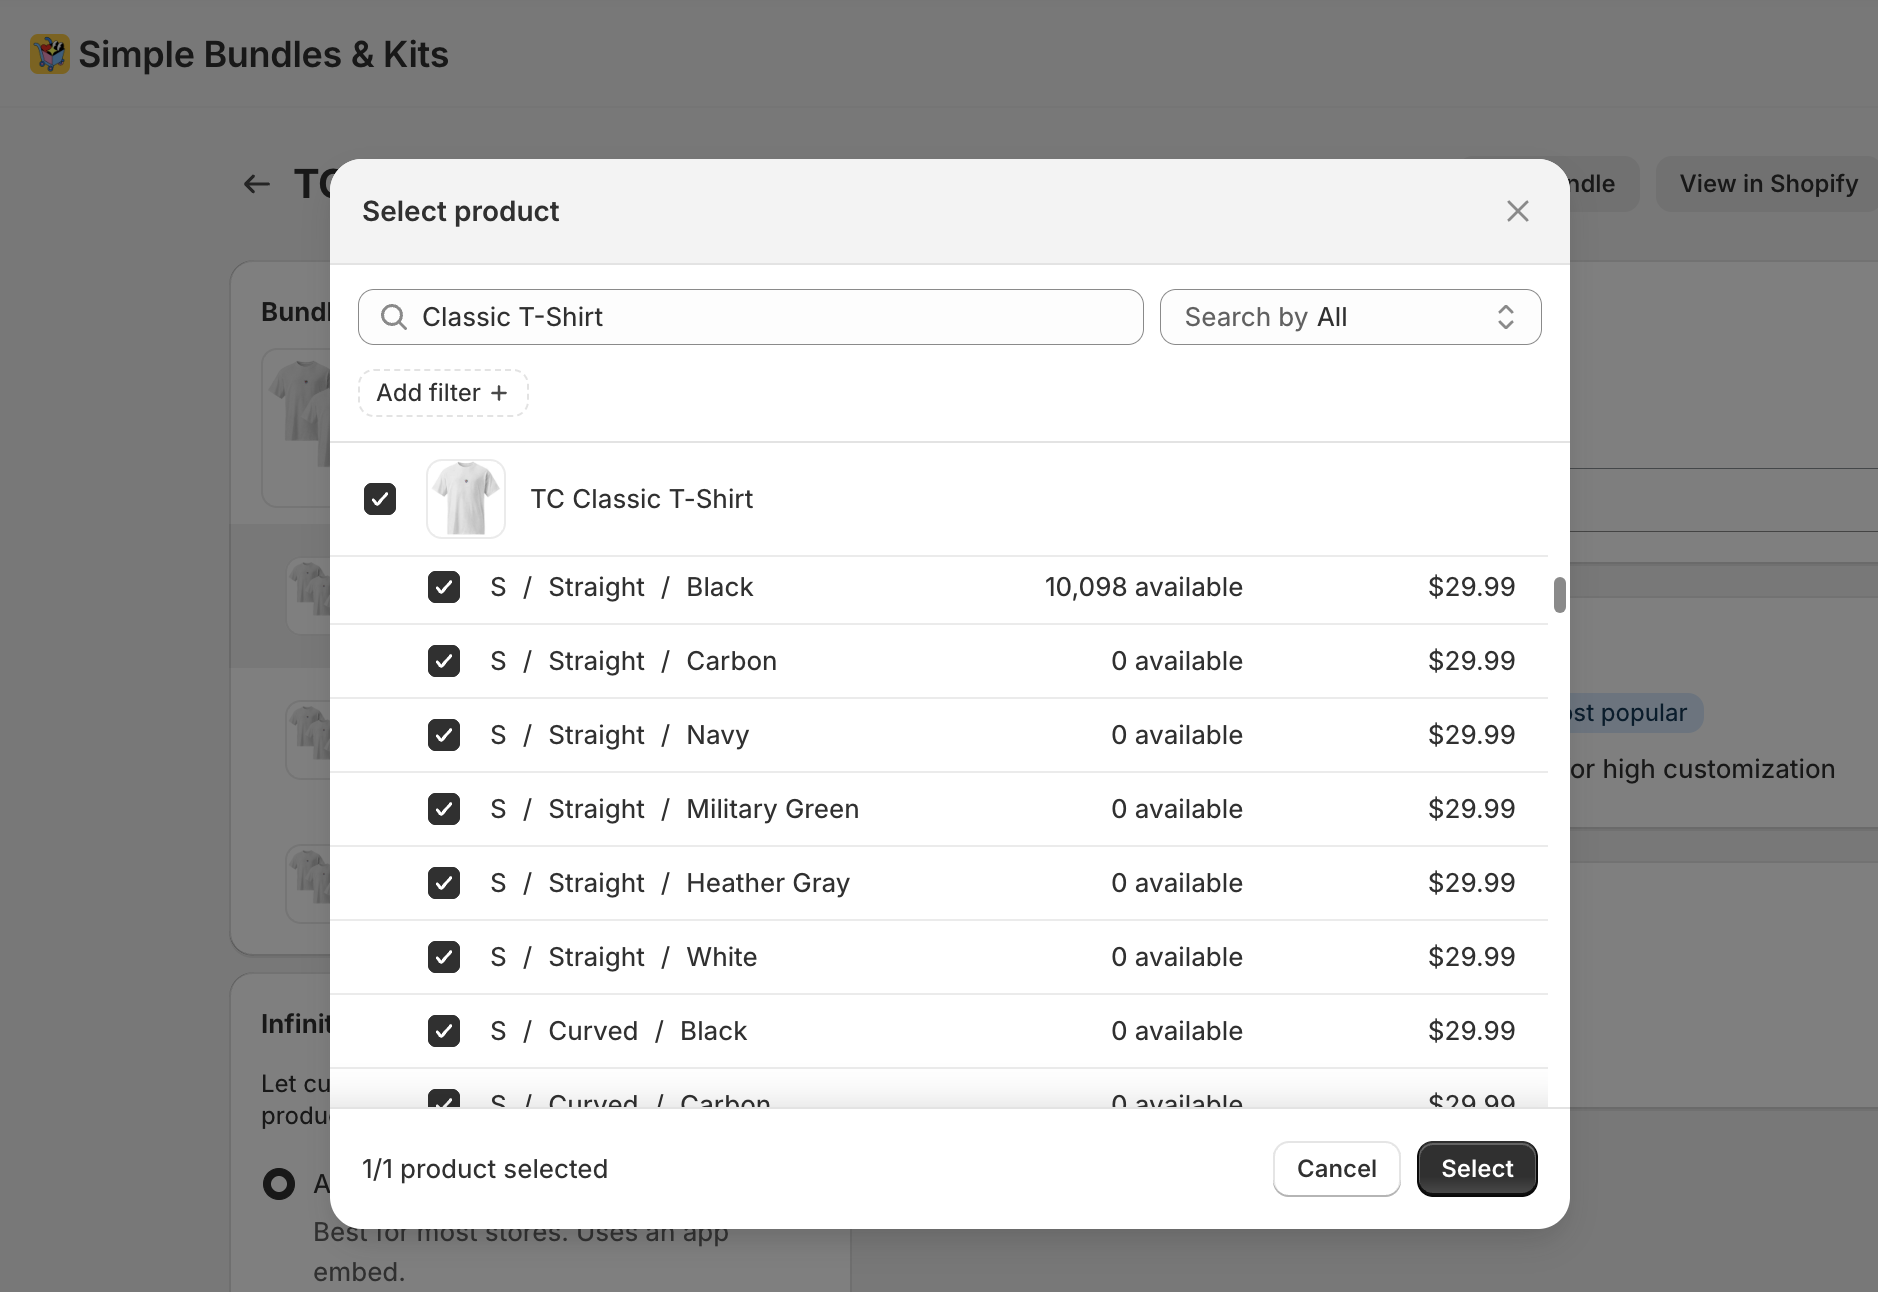Click the up-down chevron in Search by
The height and width of the screenshot is (1292, 1878).
tap(1505, 317)
